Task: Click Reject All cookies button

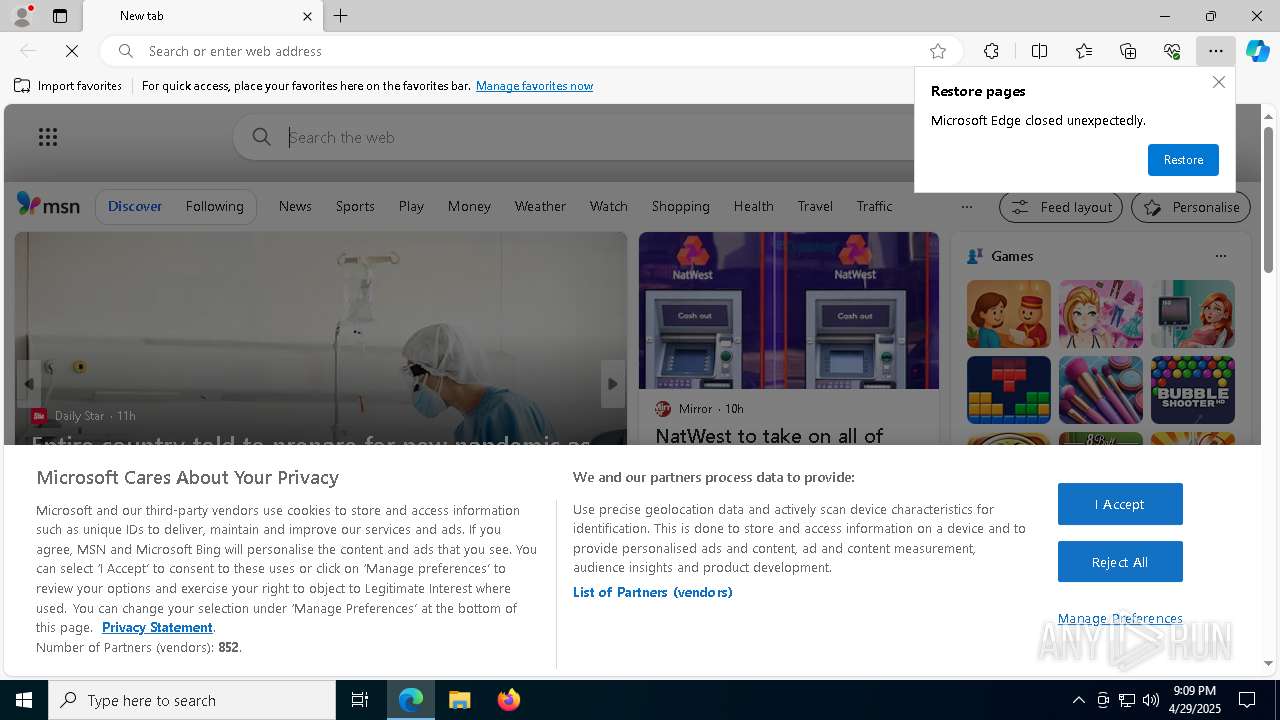Action: (x=1120, y=562)
